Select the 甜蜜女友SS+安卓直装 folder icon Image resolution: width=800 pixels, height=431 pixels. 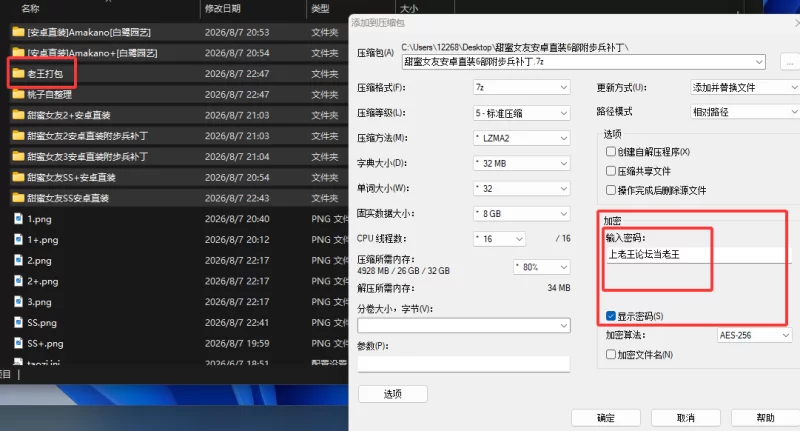[x=18, y=178]
